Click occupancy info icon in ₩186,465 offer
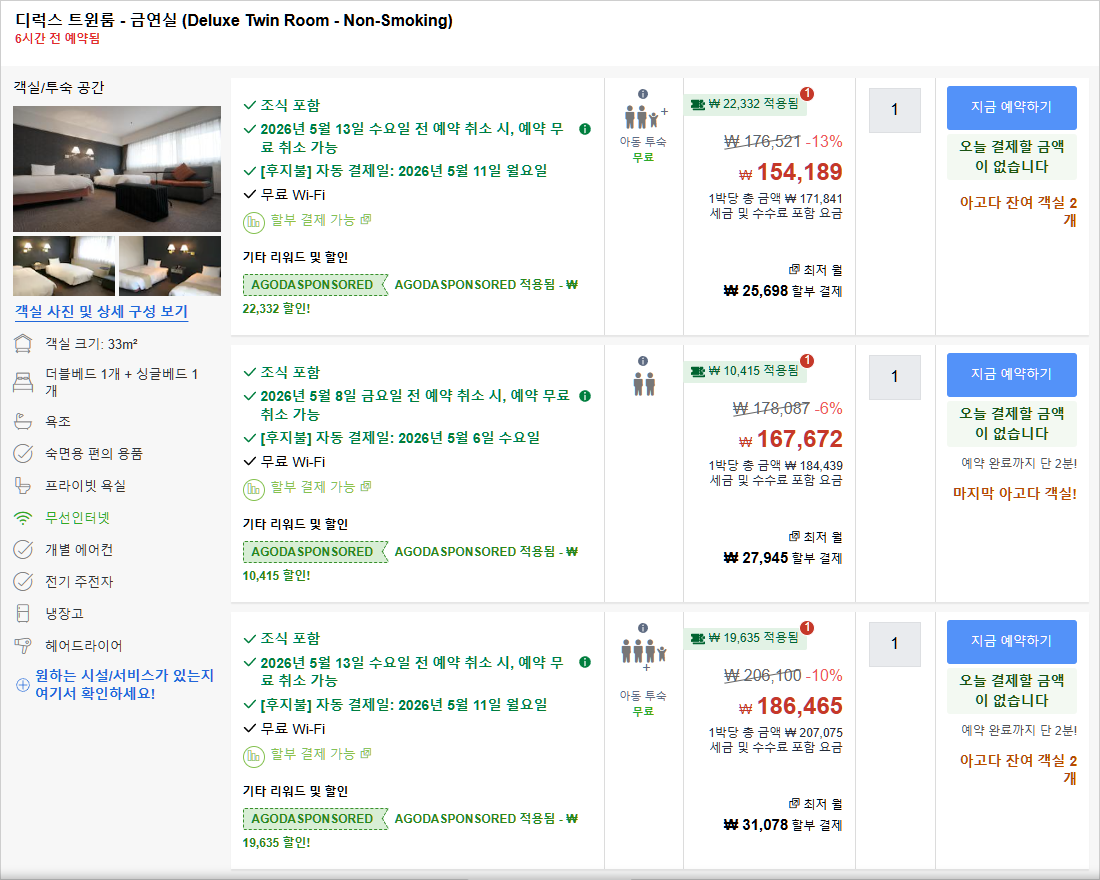The image size is (1100, 880). (643, 628)
